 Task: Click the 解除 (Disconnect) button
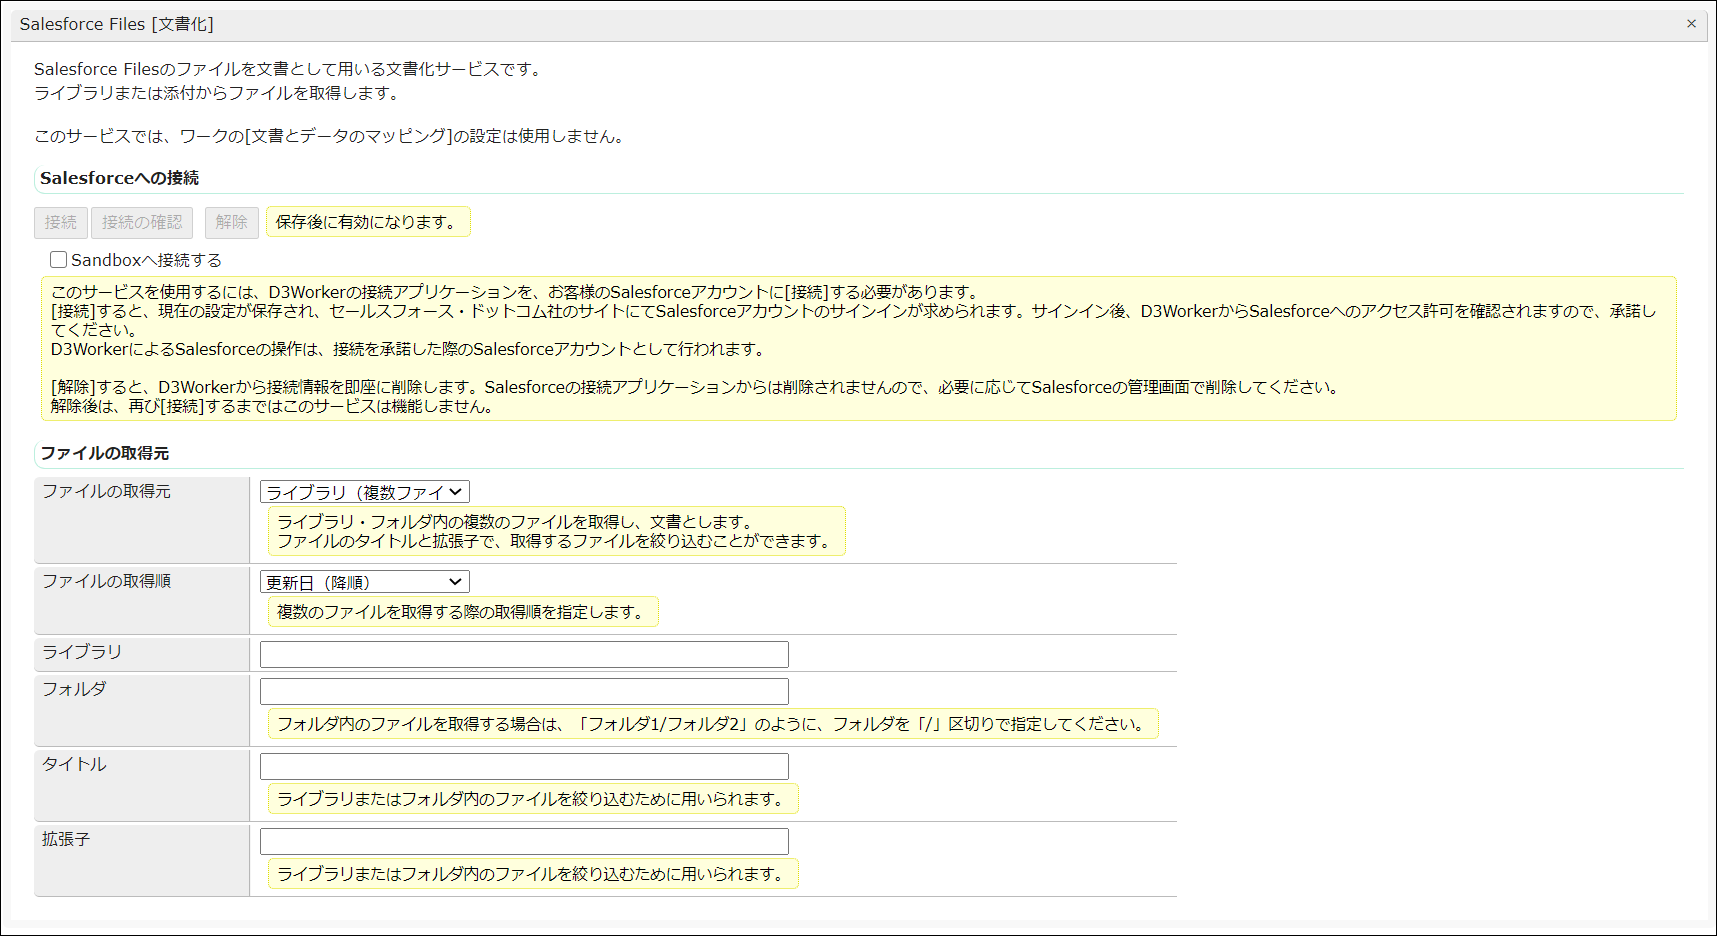click(231, 222)
